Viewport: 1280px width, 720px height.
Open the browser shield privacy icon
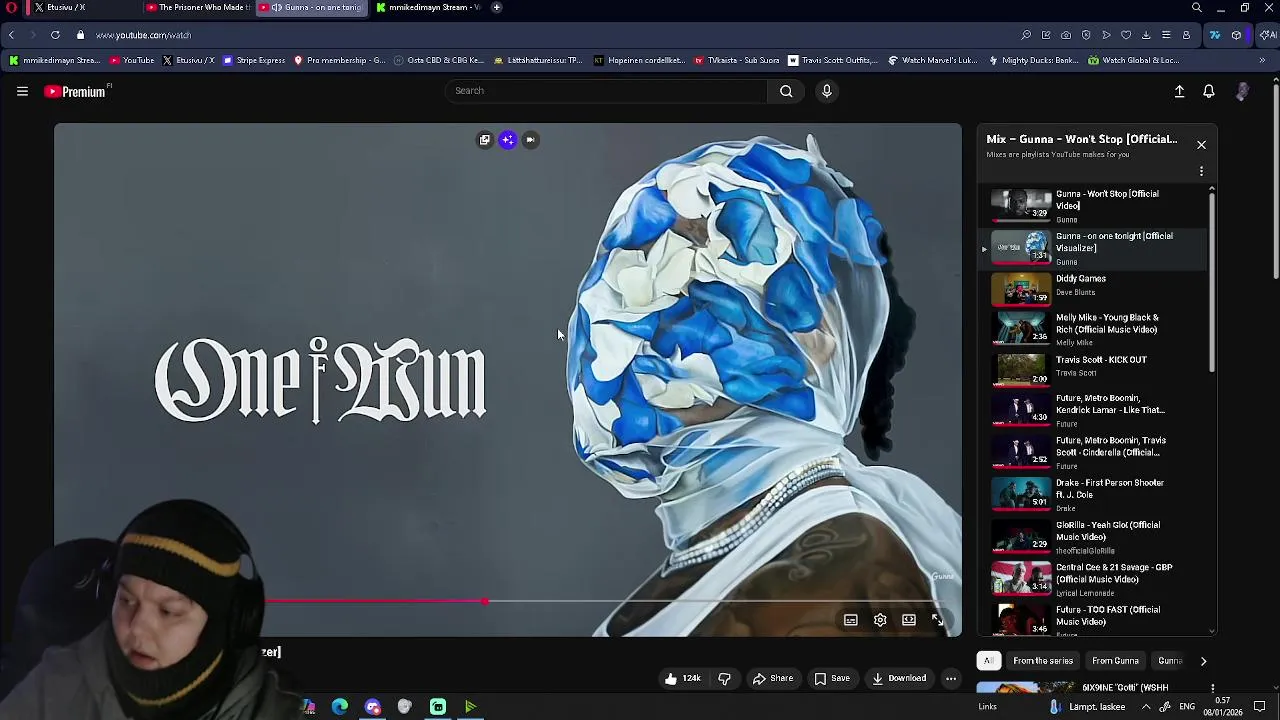(x=1086, y=35)
